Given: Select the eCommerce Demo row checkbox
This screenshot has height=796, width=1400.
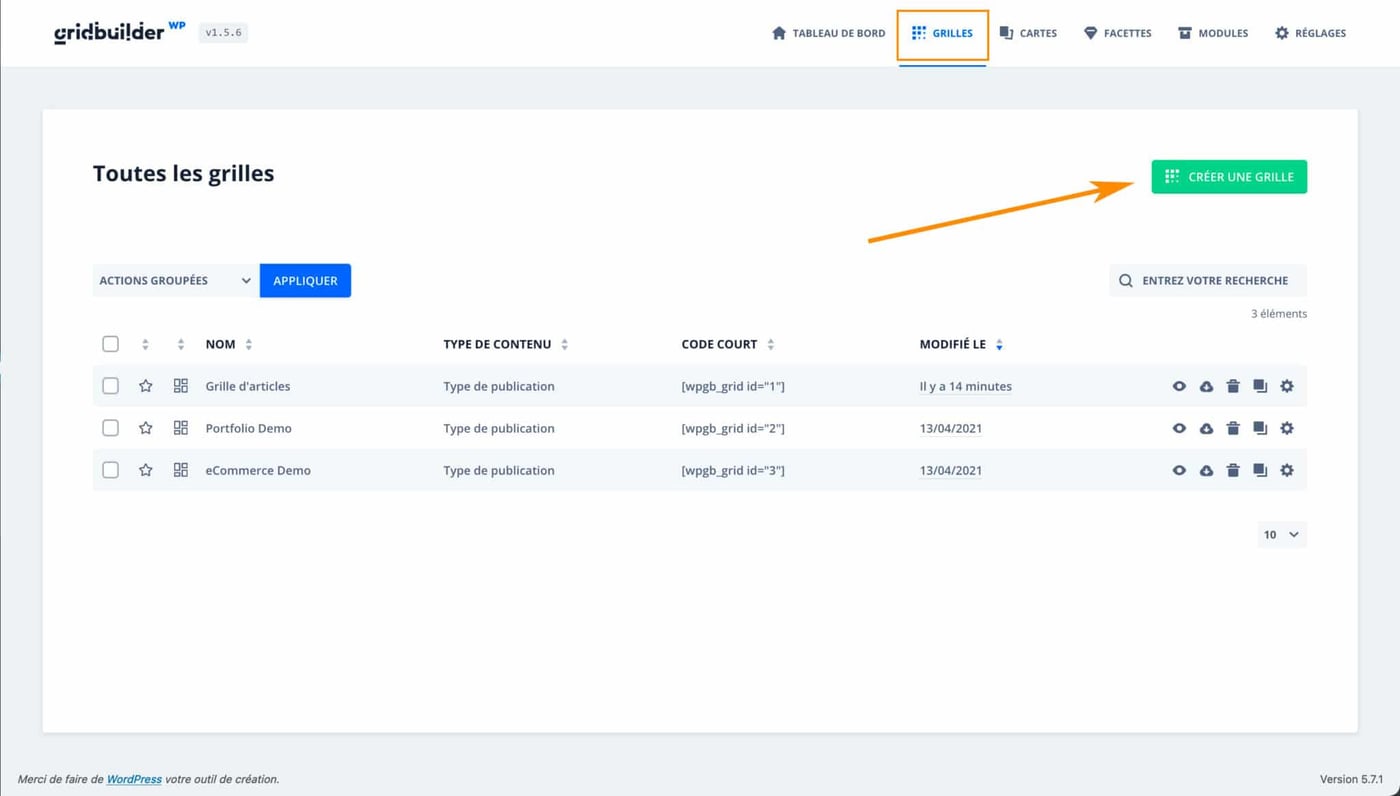Looking at the screenshot, I should 111,470.
